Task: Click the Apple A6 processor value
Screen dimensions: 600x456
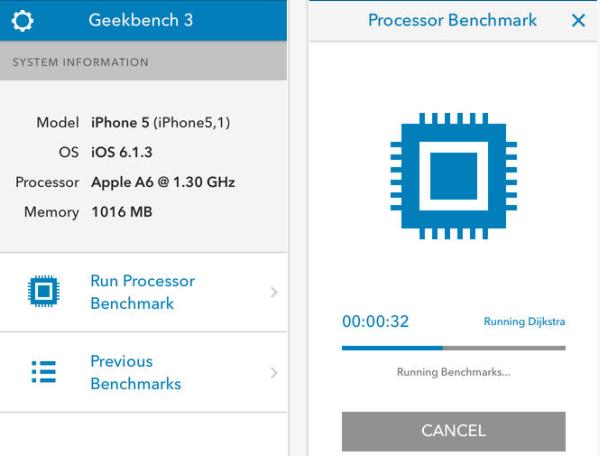Action: pos(163,182)
